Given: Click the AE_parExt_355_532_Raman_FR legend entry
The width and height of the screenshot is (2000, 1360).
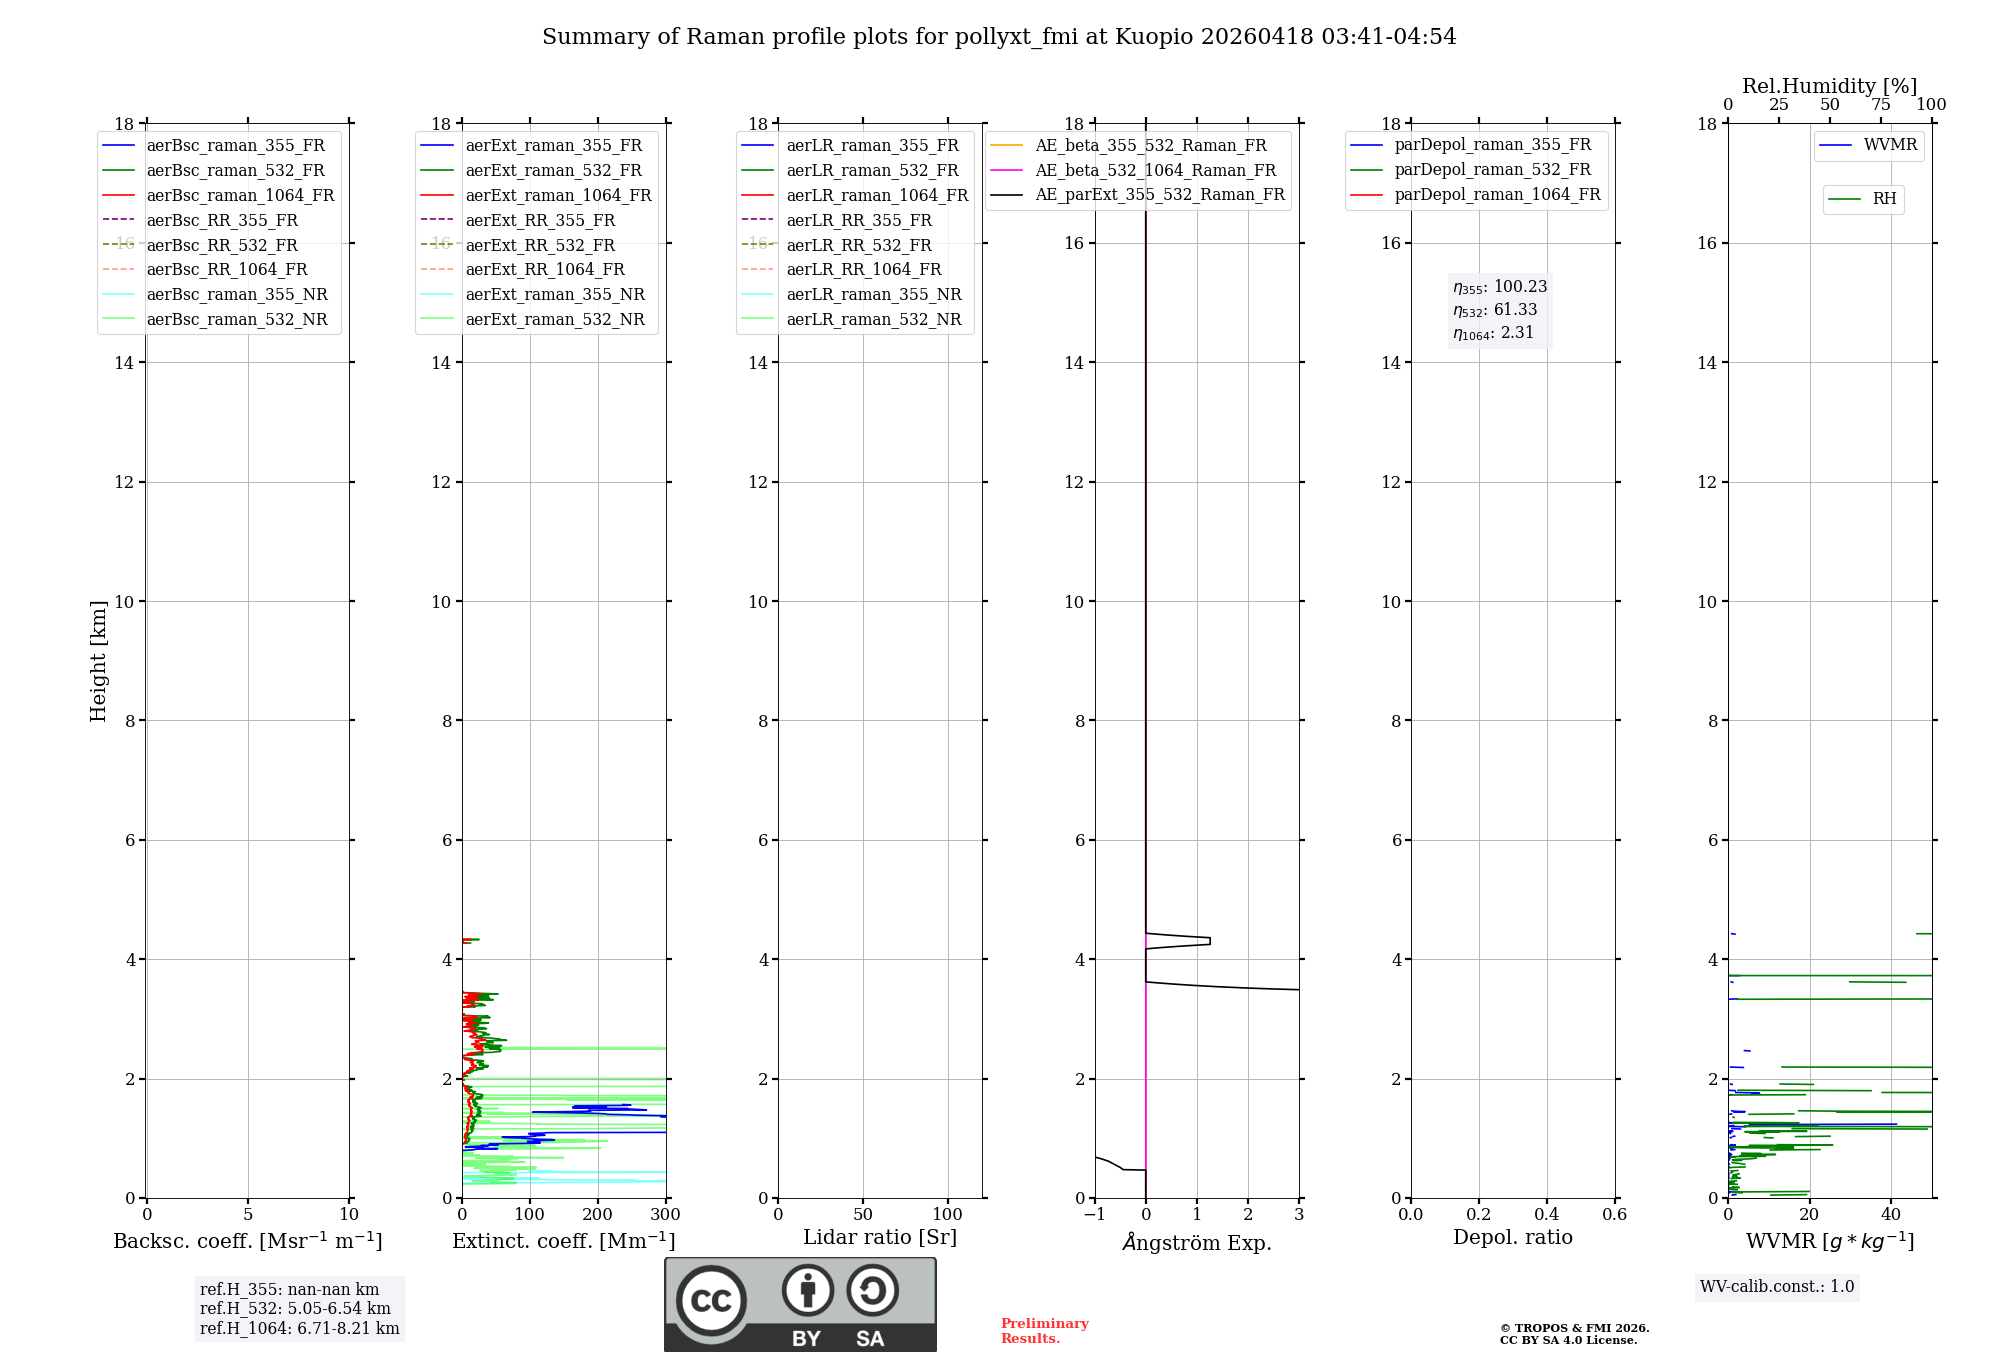Looking at the screenshot, I should [x=1159, y=195].
